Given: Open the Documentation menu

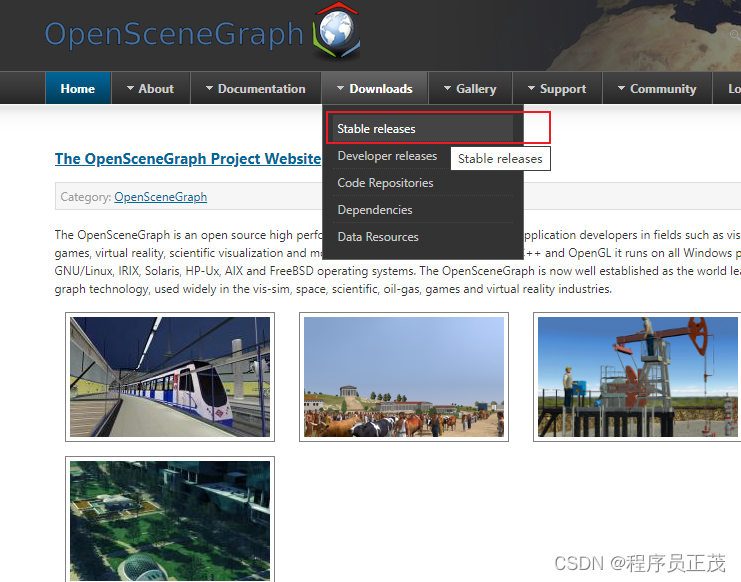Looking at the screenshot, I should [256, 88].
